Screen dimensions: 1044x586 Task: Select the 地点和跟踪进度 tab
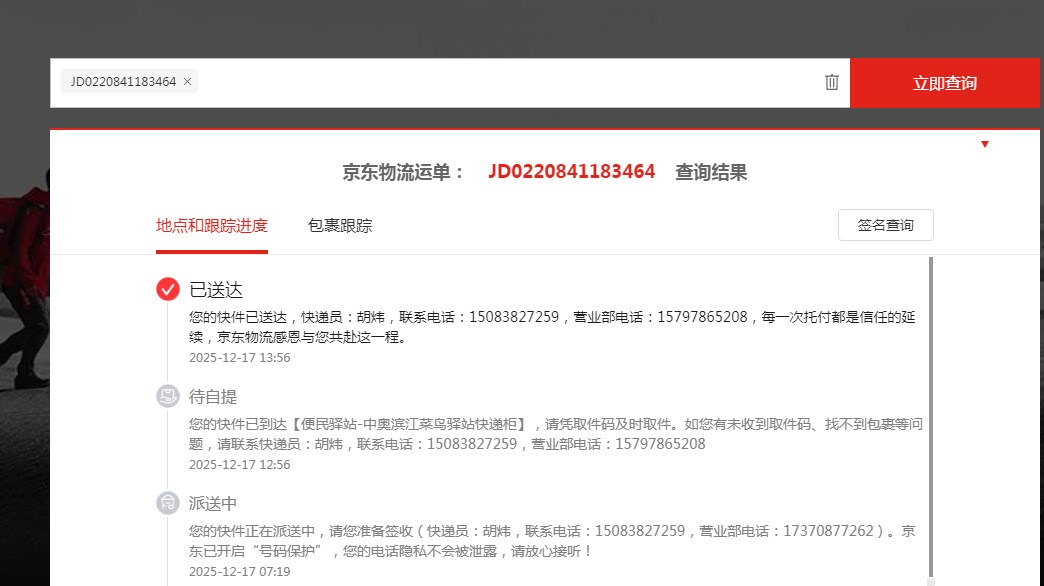click(211, 226)
